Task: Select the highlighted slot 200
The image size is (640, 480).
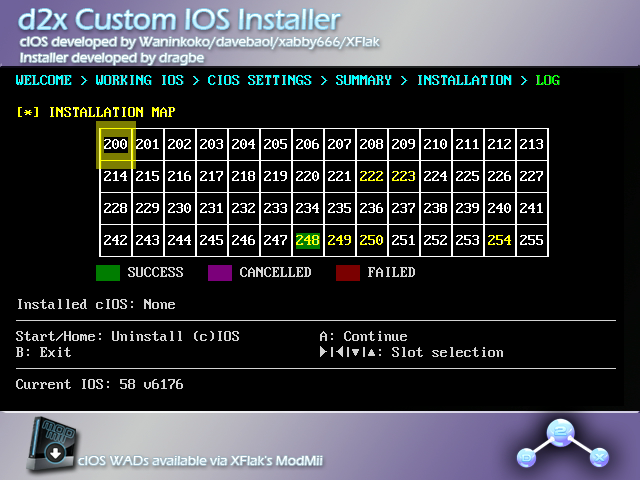Action: [x=116, y=145]
